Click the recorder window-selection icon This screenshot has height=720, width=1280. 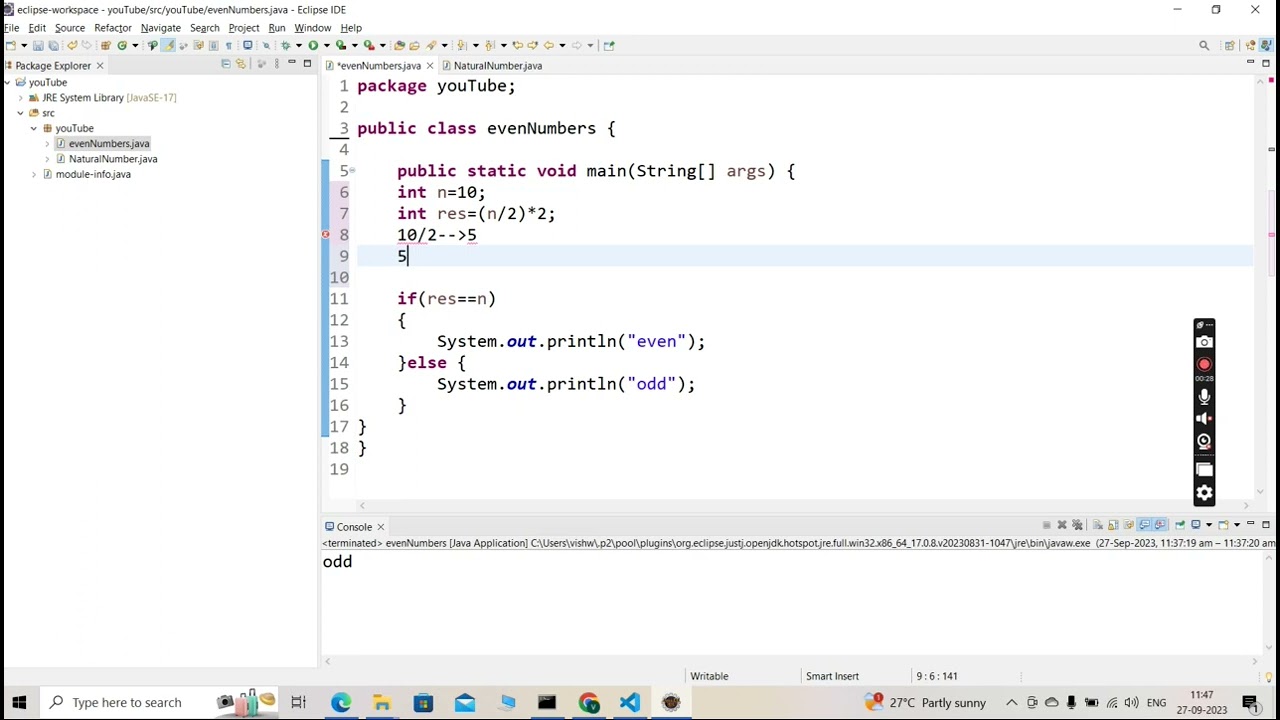[x=1204, y=469]
